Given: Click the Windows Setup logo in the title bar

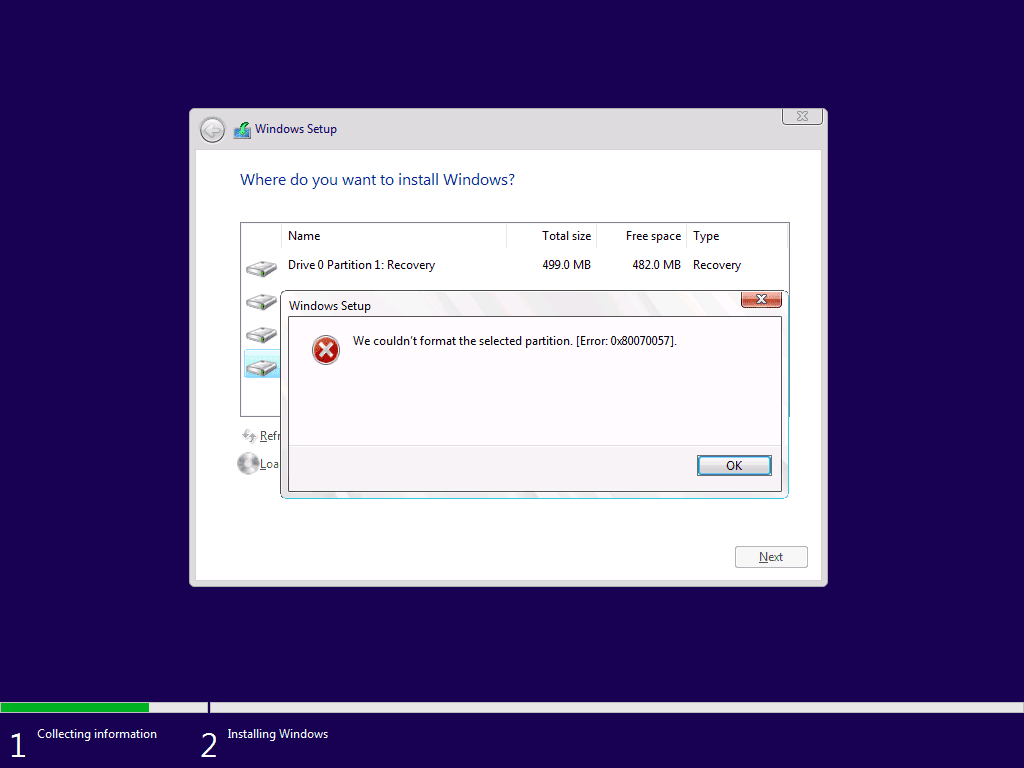Looking at the screenshot, I should click(x=241, y=129).
